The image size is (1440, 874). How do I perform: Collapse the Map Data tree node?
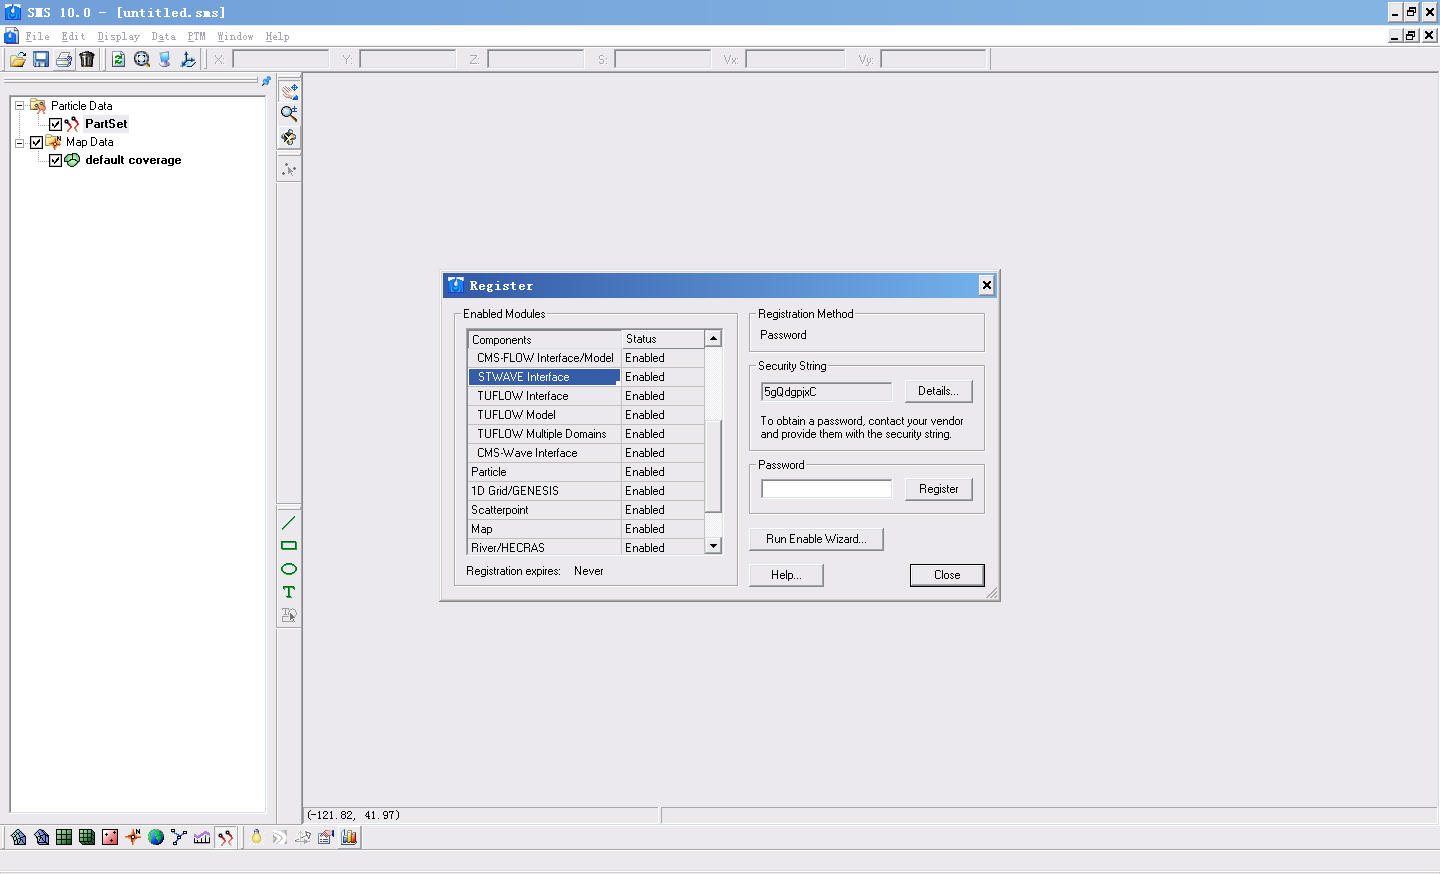(x=19, y=142)
